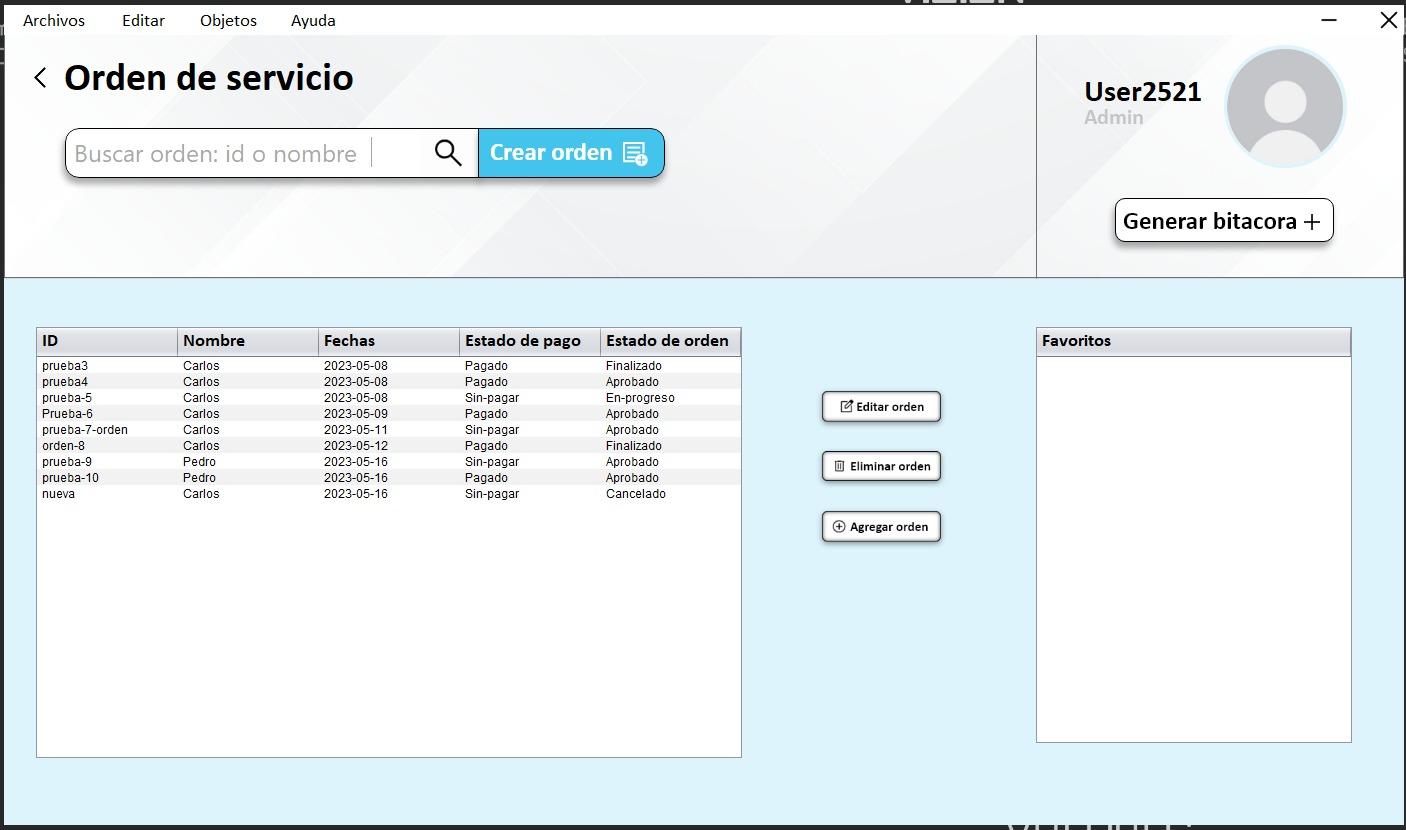Click the Favoritos list header
Viewport: 1406px width, 830px height.
point(1194,341)
